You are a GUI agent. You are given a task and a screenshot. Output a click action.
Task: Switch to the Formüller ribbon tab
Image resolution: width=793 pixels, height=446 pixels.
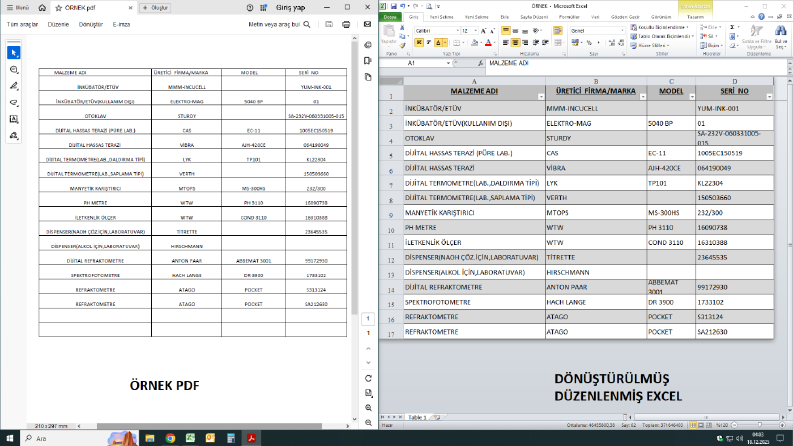(x=569, y=17)
